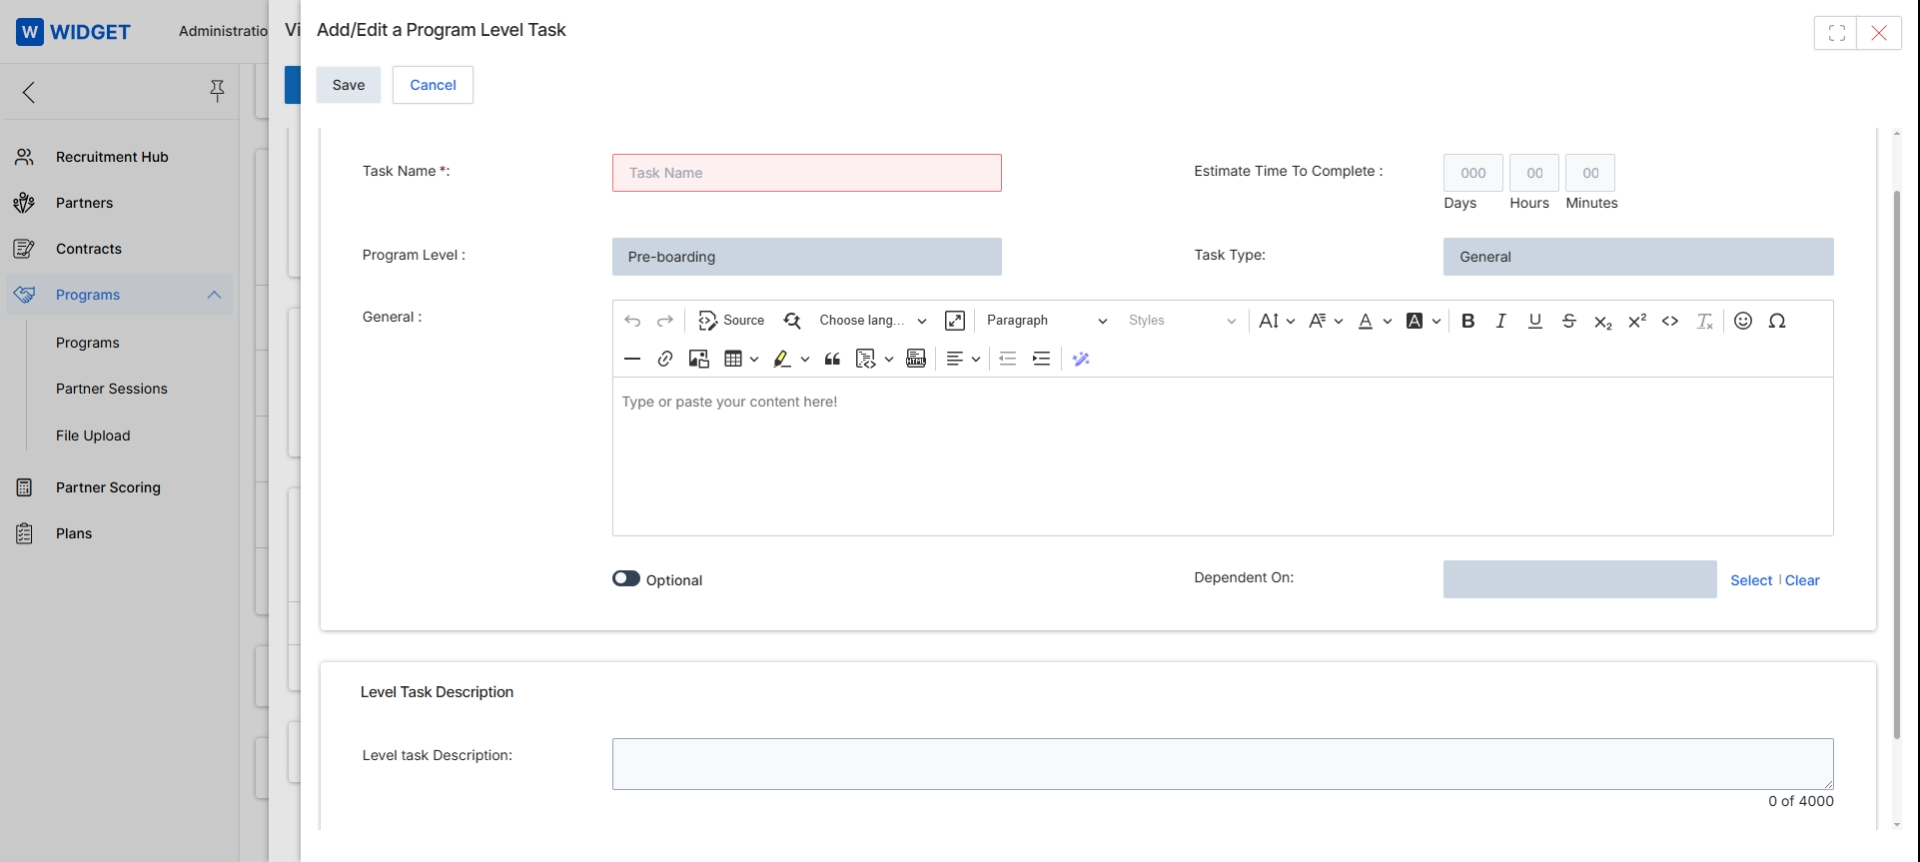Click the Days estimate field
The image size is (1920, 862).
click(1473, 173)
